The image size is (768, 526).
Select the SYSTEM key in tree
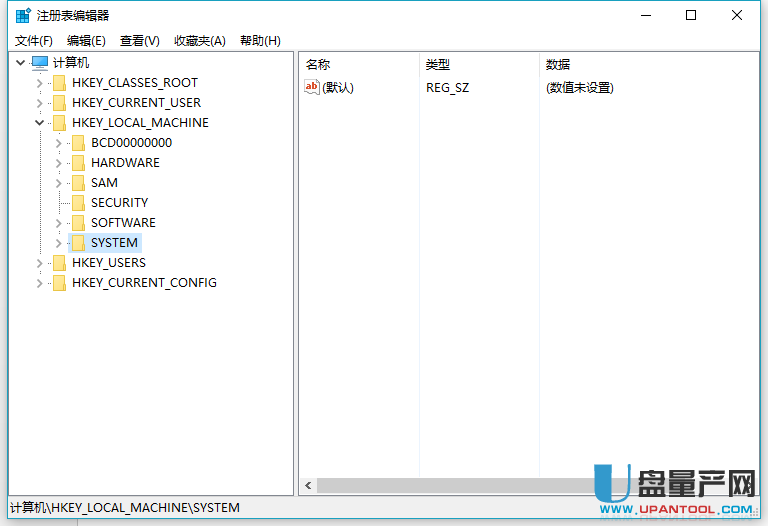[x=114, y=243]
